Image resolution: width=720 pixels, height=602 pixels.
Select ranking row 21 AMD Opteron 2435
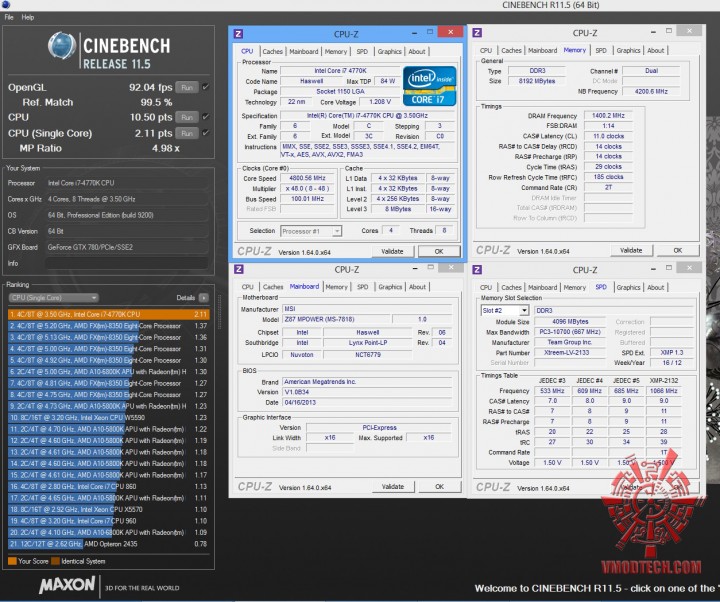(x=108, y=544)
